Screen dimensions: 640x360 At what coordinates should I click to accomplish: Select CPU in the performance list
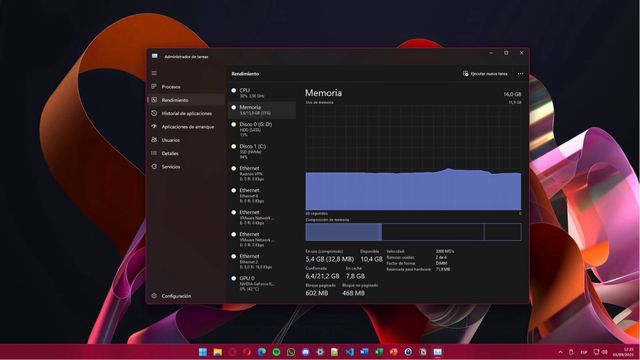pos(262,93)
